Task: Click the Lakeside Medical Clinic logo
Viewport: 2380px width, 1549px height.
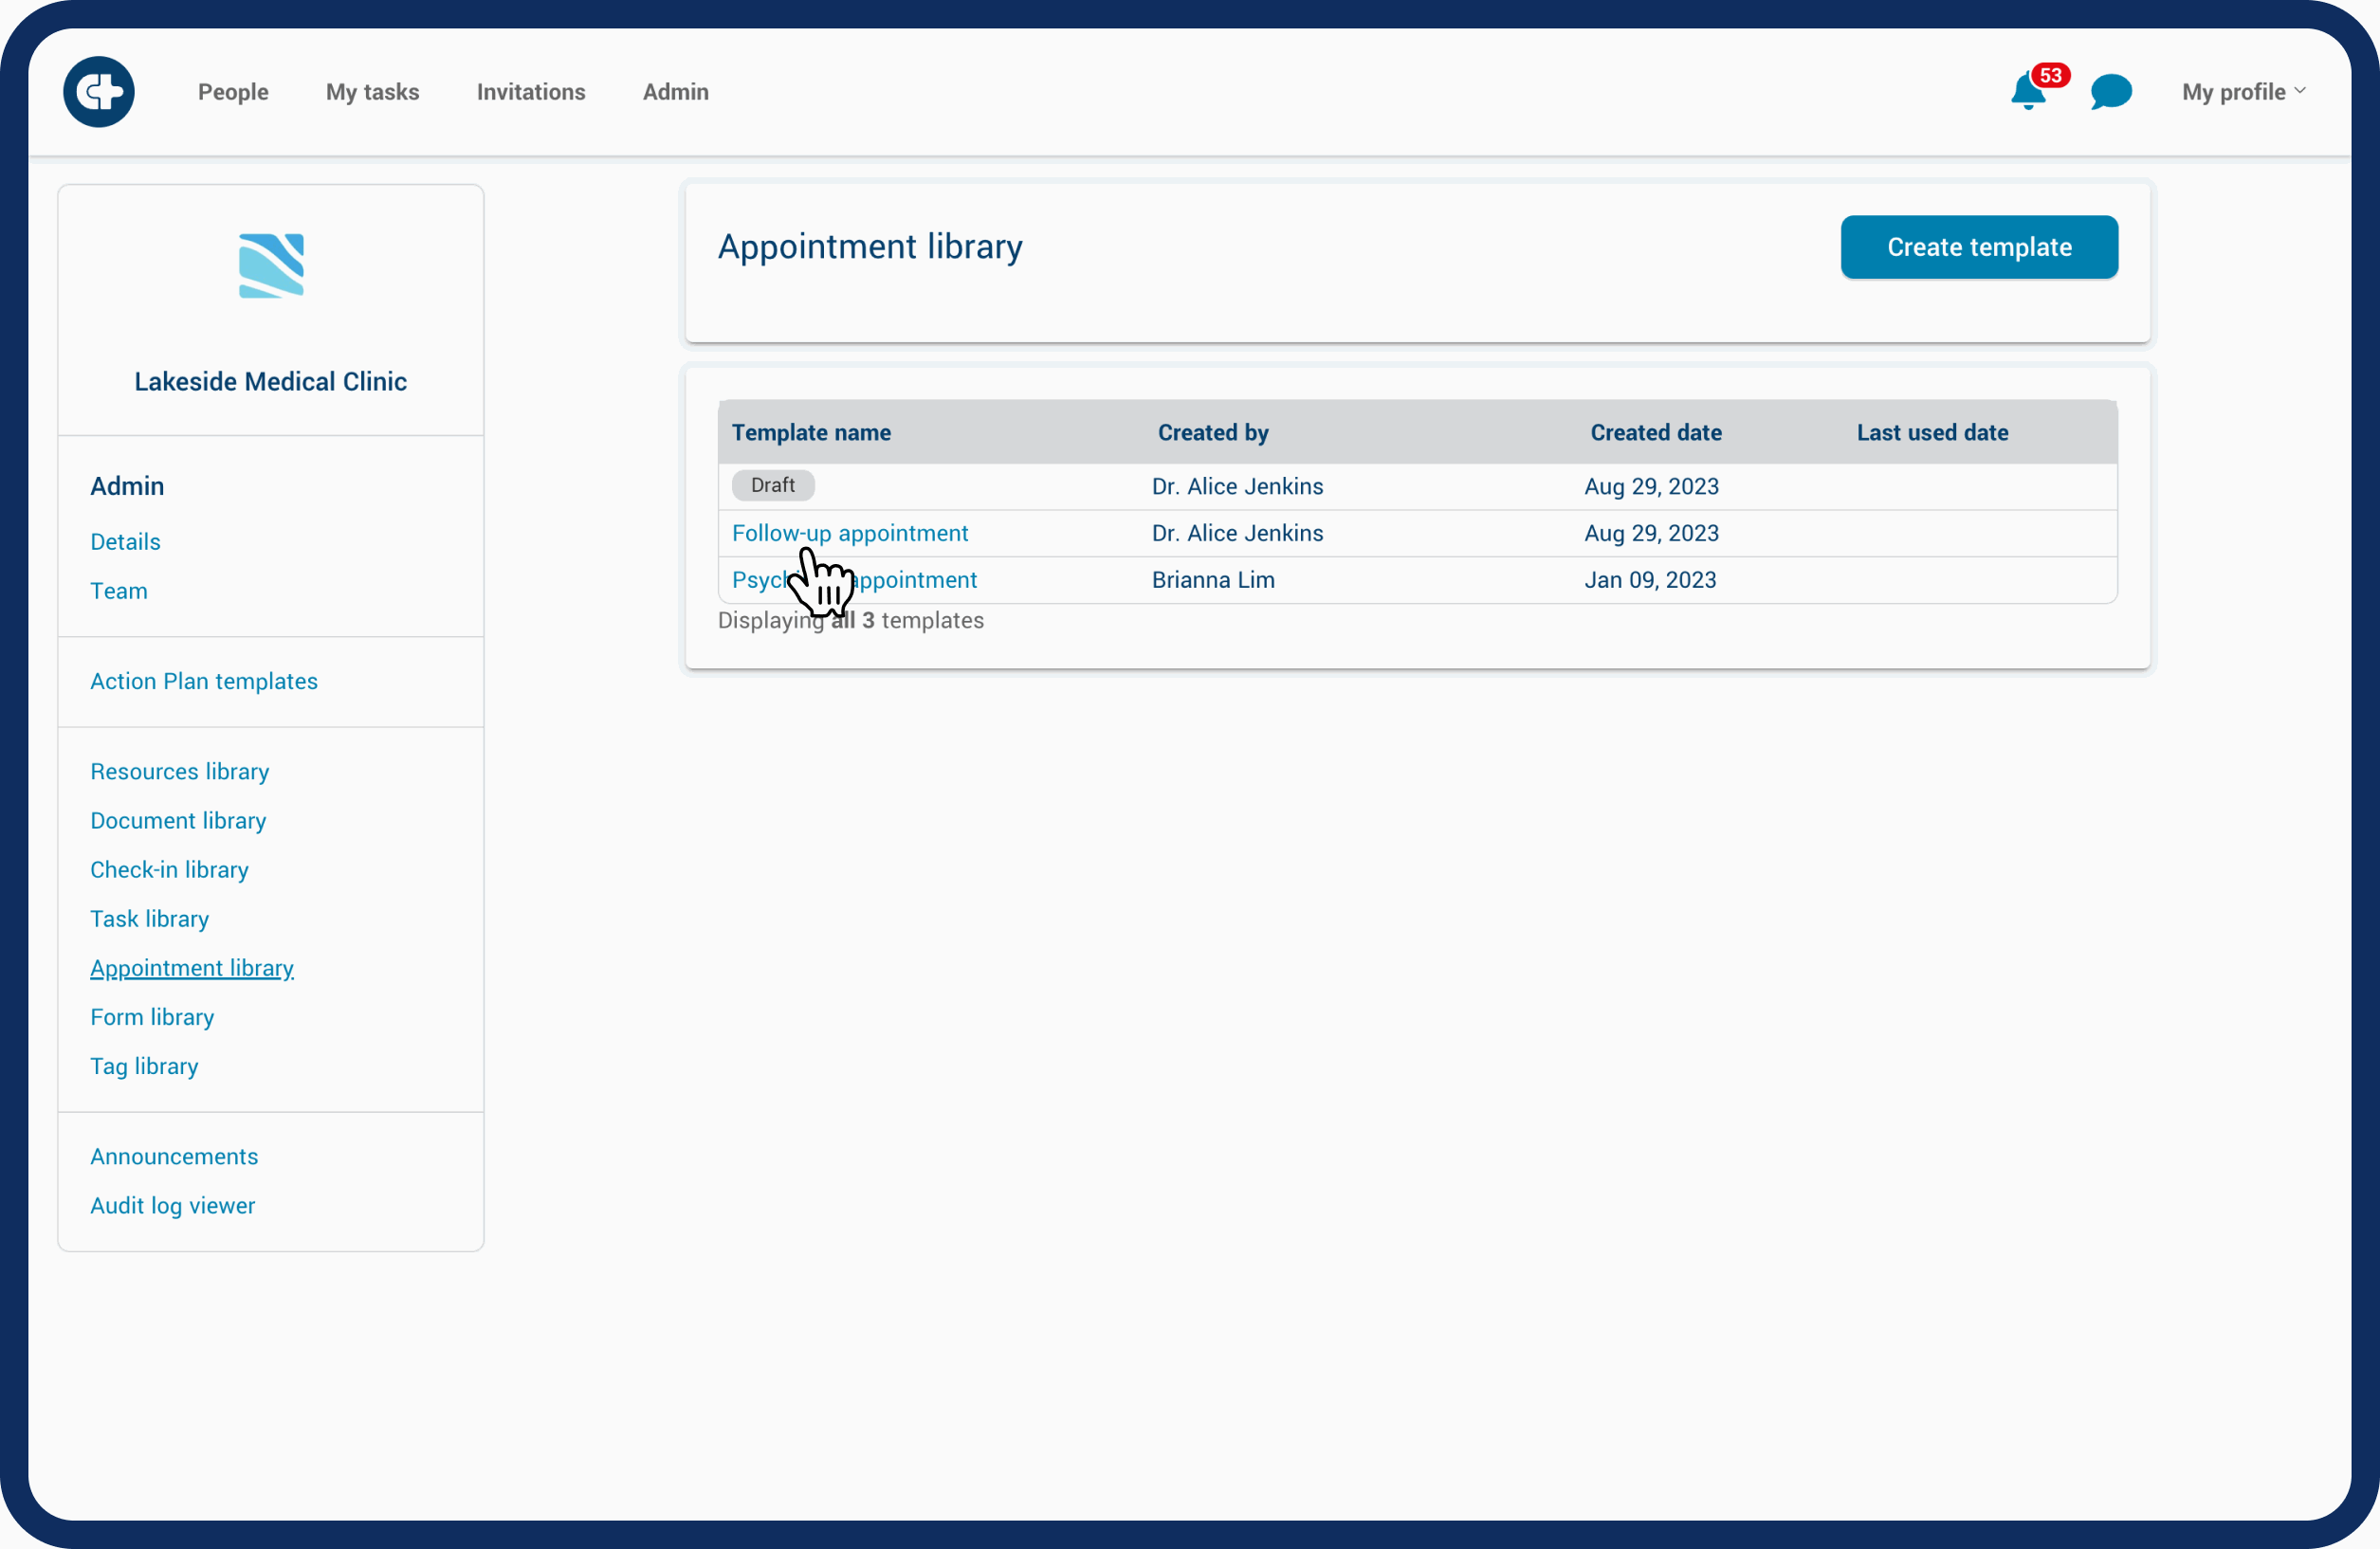Action: pos(271,266)
